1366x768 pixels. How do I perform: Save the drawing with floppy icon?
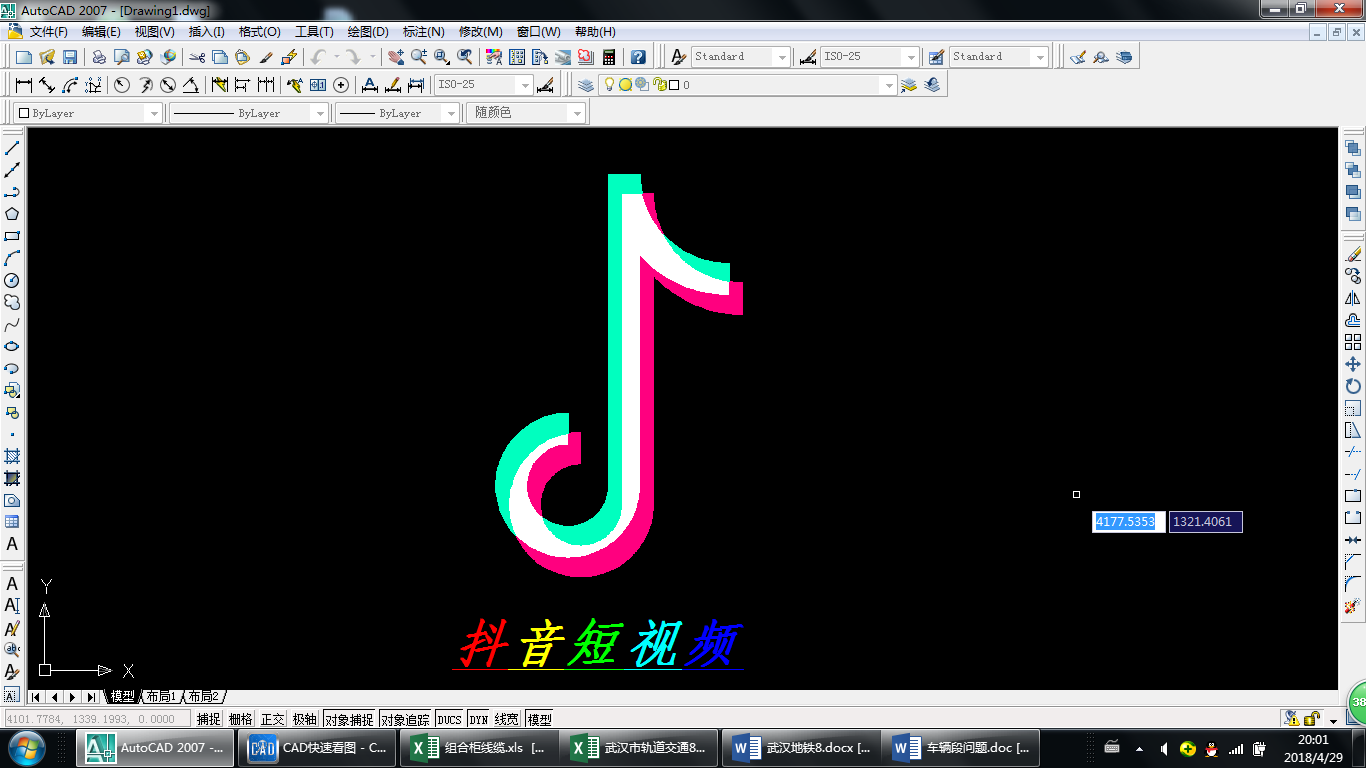[70, 57]
